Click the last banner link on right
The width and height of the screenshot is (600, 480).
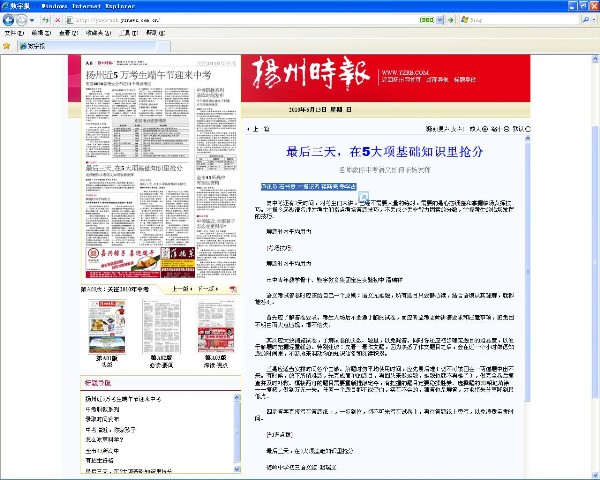coord(465,80)
